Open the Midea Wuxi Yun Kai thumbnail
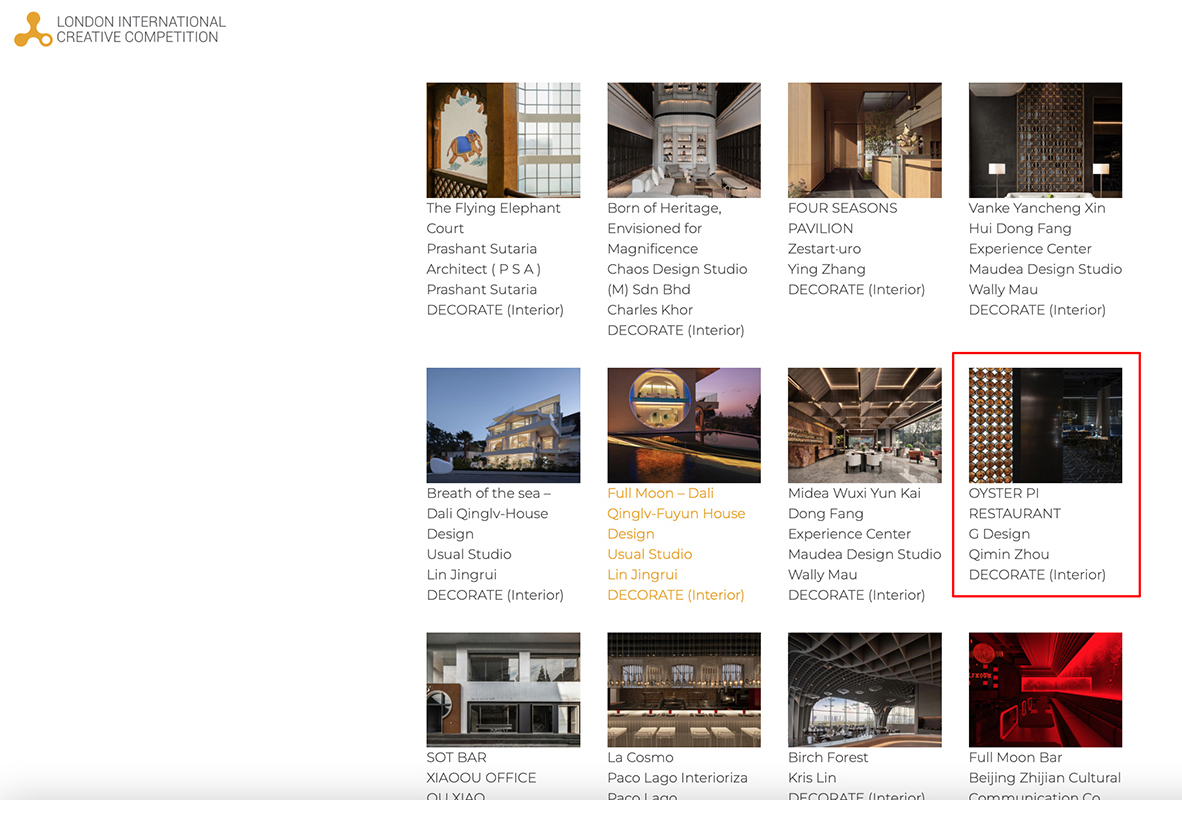1182x834 pixels. click(x=865, y=425)
